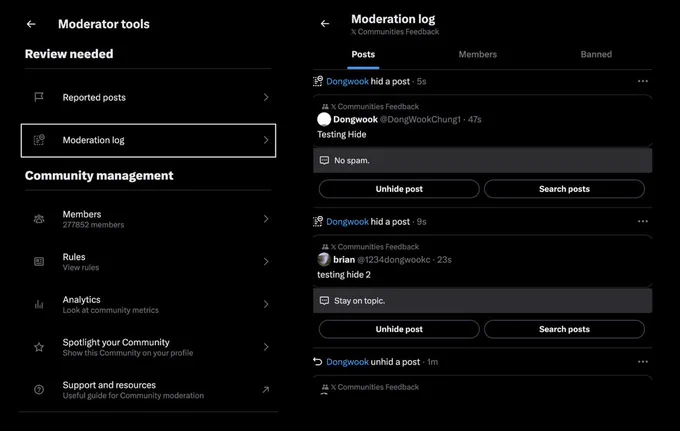680x431 pixels.
Task: Click the undo arrow icon on unhid entry
Action: 317,362
